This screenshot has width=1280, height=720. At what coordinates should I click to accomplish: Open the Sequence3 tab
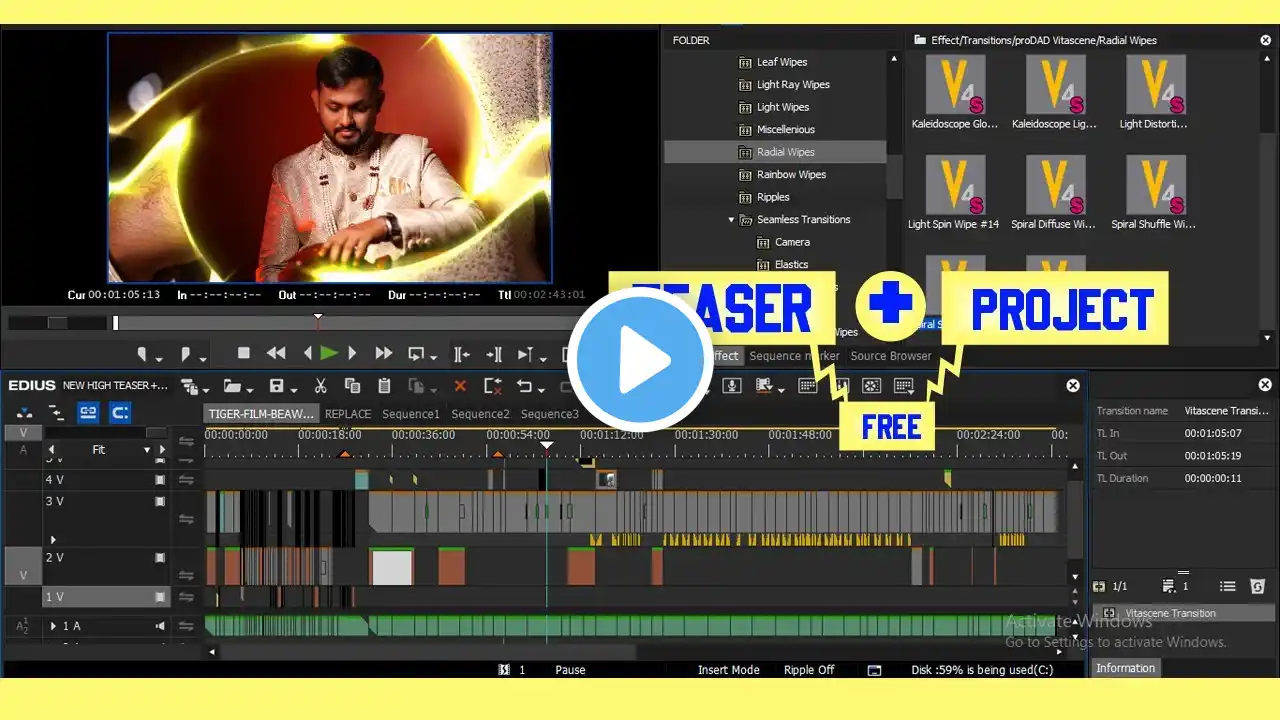point(550,414)
